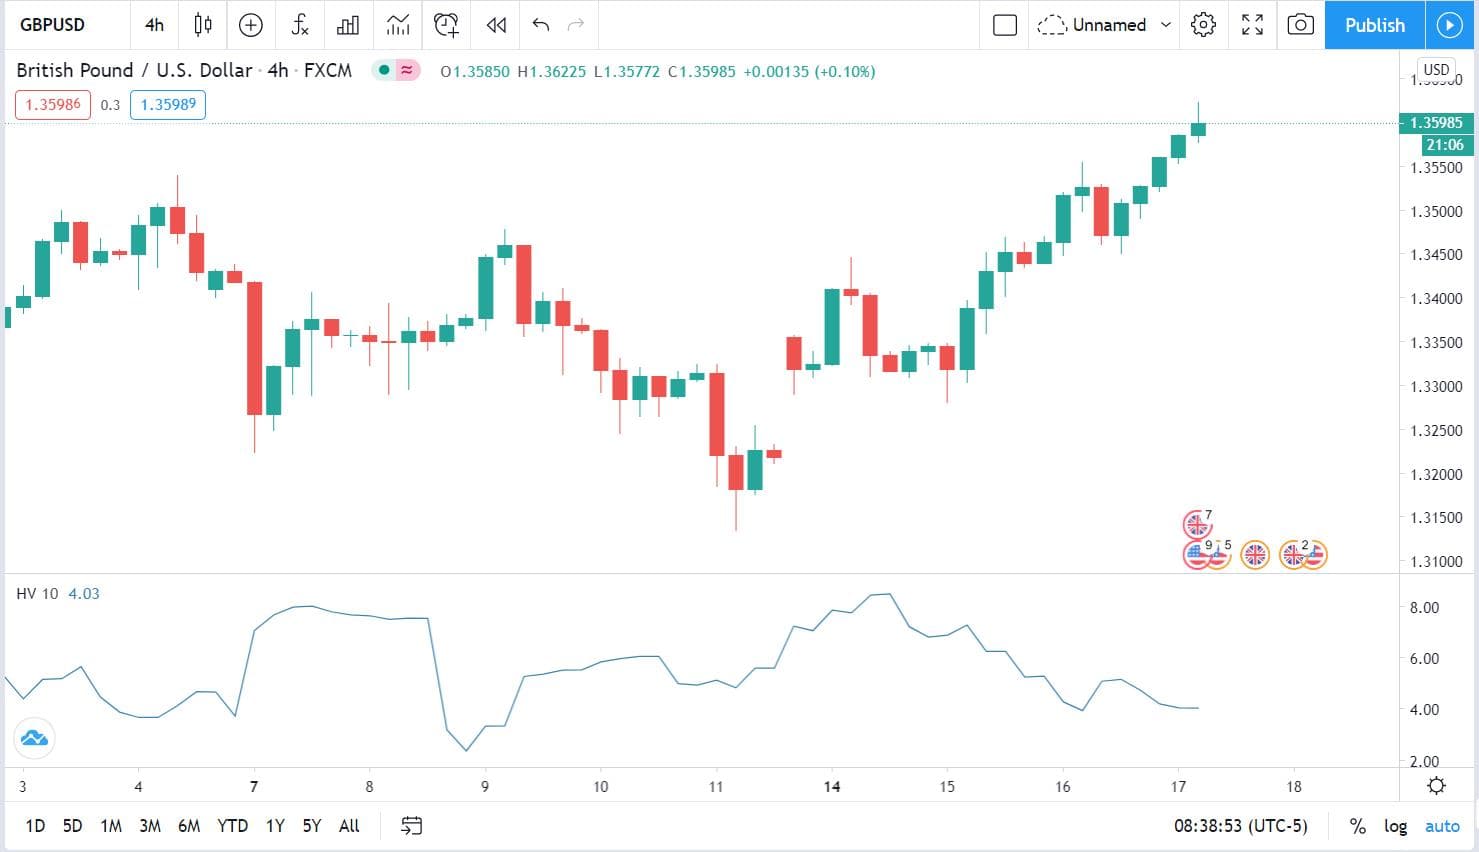Screen dimensions: 1479x852
Task: Click the 7 date label on time axis
Action: 254,787
